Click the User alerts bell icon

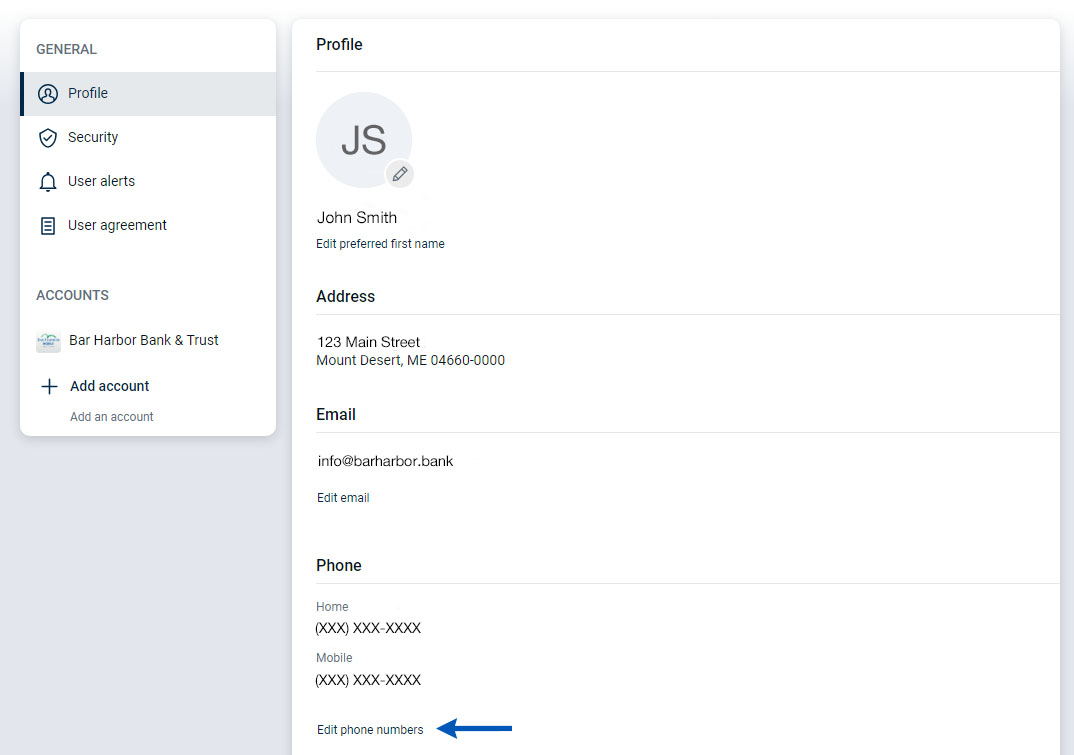point(47,182)
